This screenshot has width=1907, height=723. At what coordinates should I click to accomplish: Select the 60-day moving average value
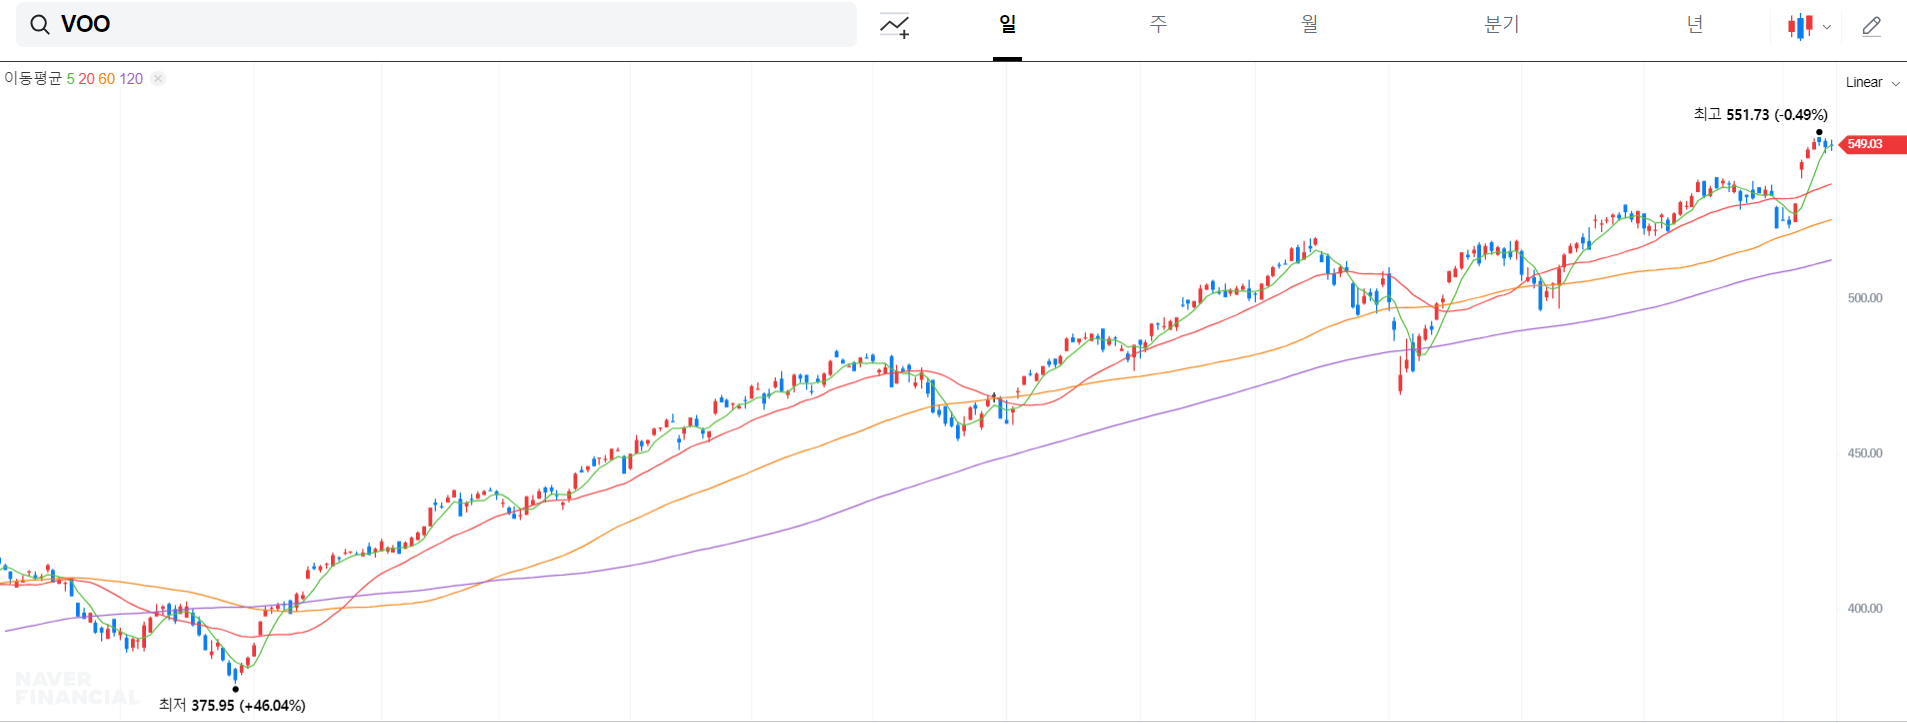tap(107, 78)
